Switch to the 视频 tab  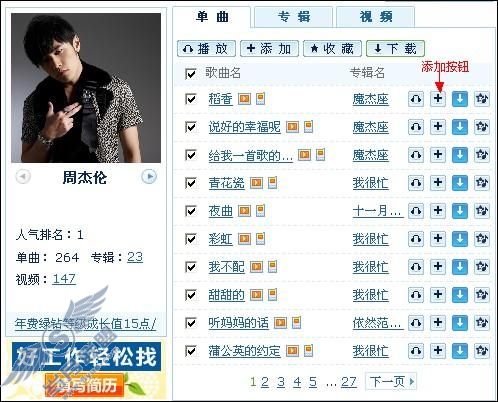(376, 17)
